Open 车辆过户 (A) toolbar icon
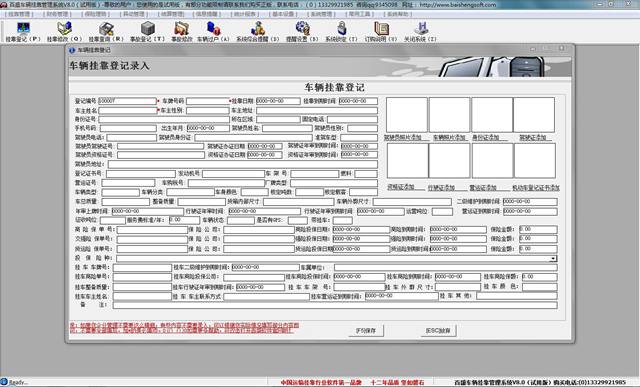 pyautogui.click(x=213, y=31)
